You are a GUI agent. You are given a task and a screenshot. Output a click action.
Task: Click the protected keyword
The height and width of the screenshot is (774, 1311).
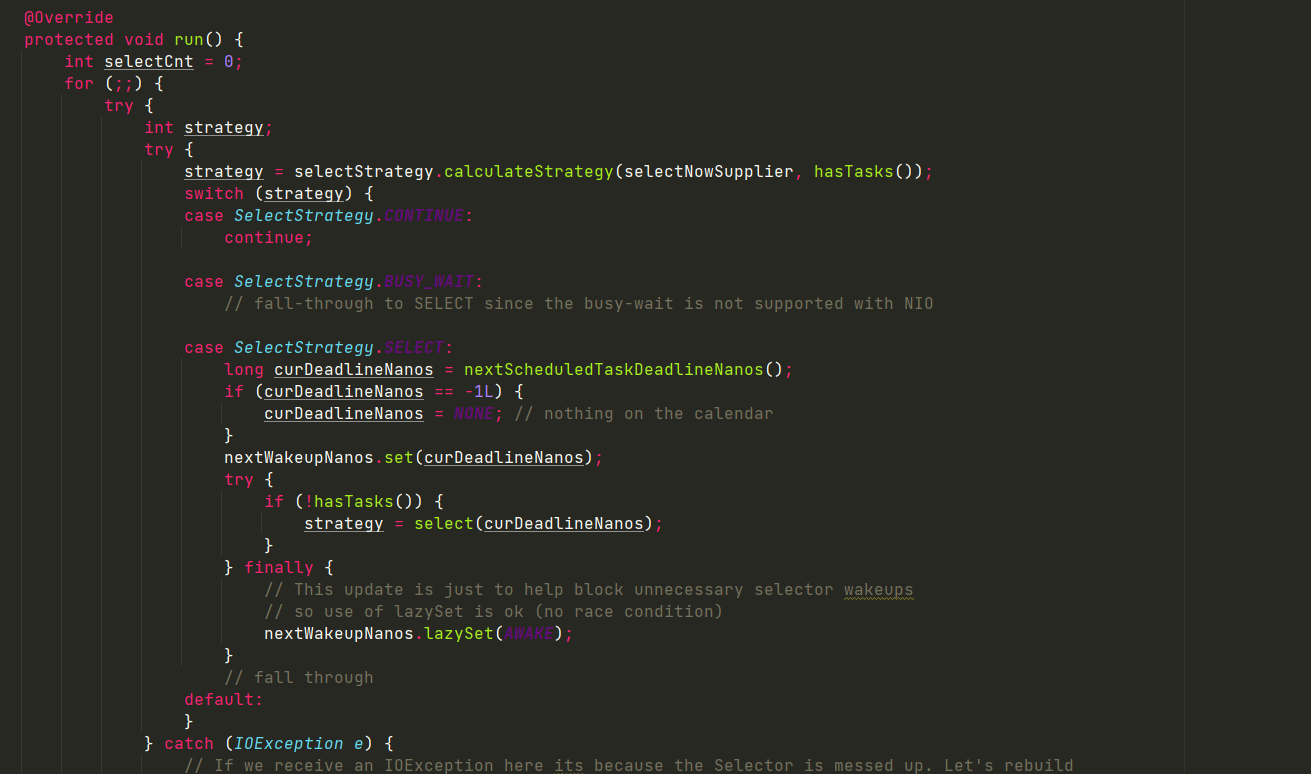69,39
